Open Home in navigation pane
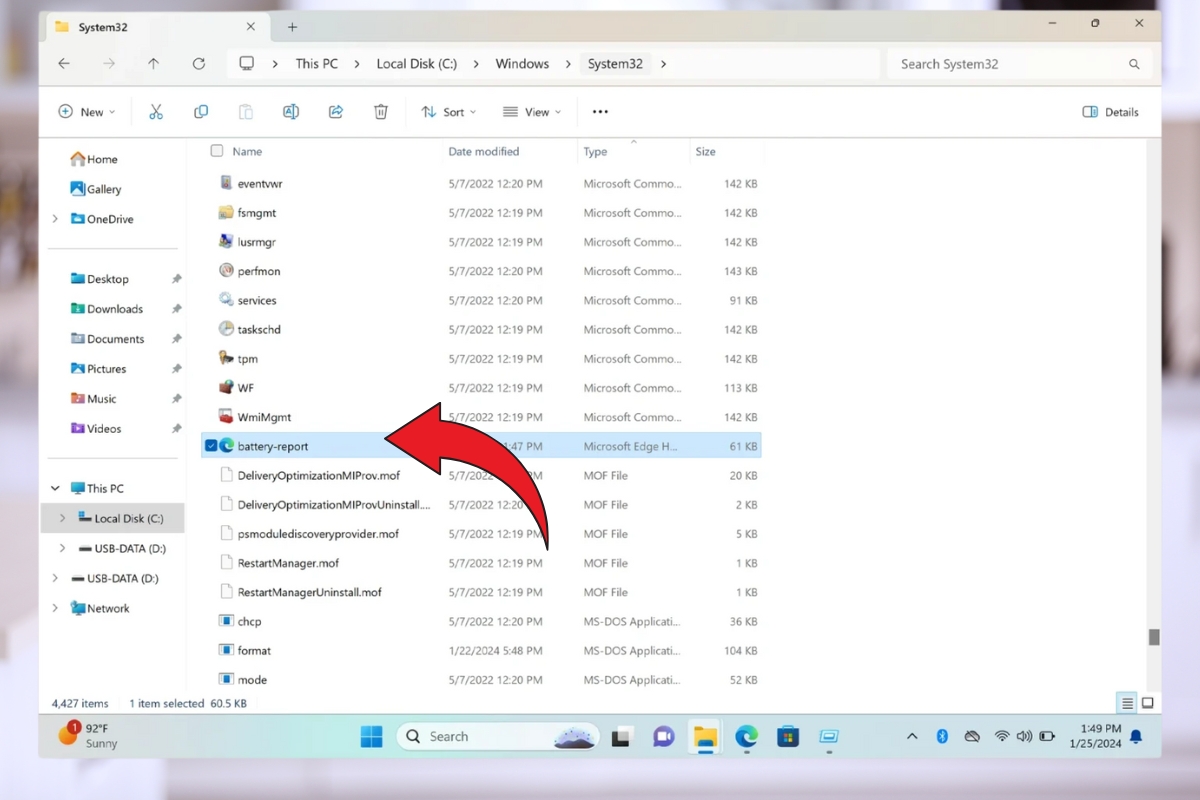Screen dimensions: 1200x800 94,159
